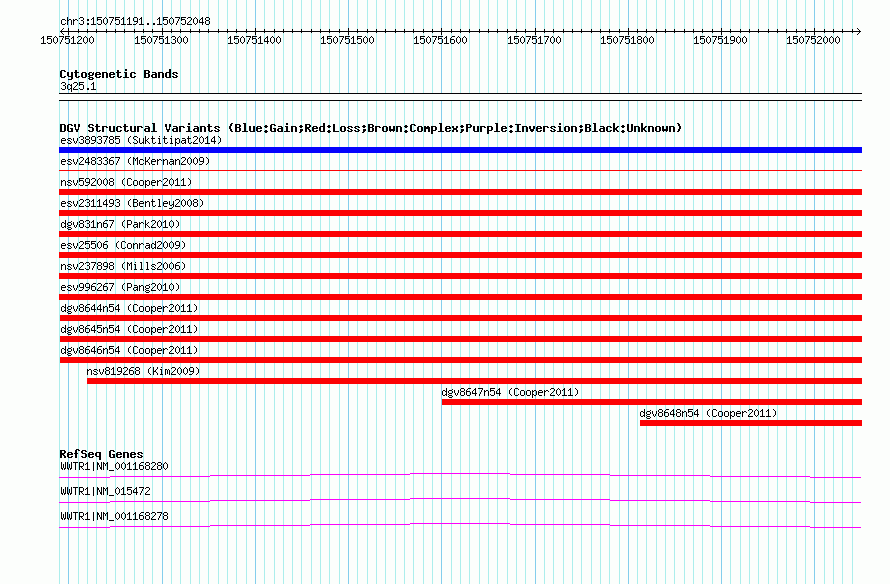Click the red loss bar for dgv831n67

[460, 234]
